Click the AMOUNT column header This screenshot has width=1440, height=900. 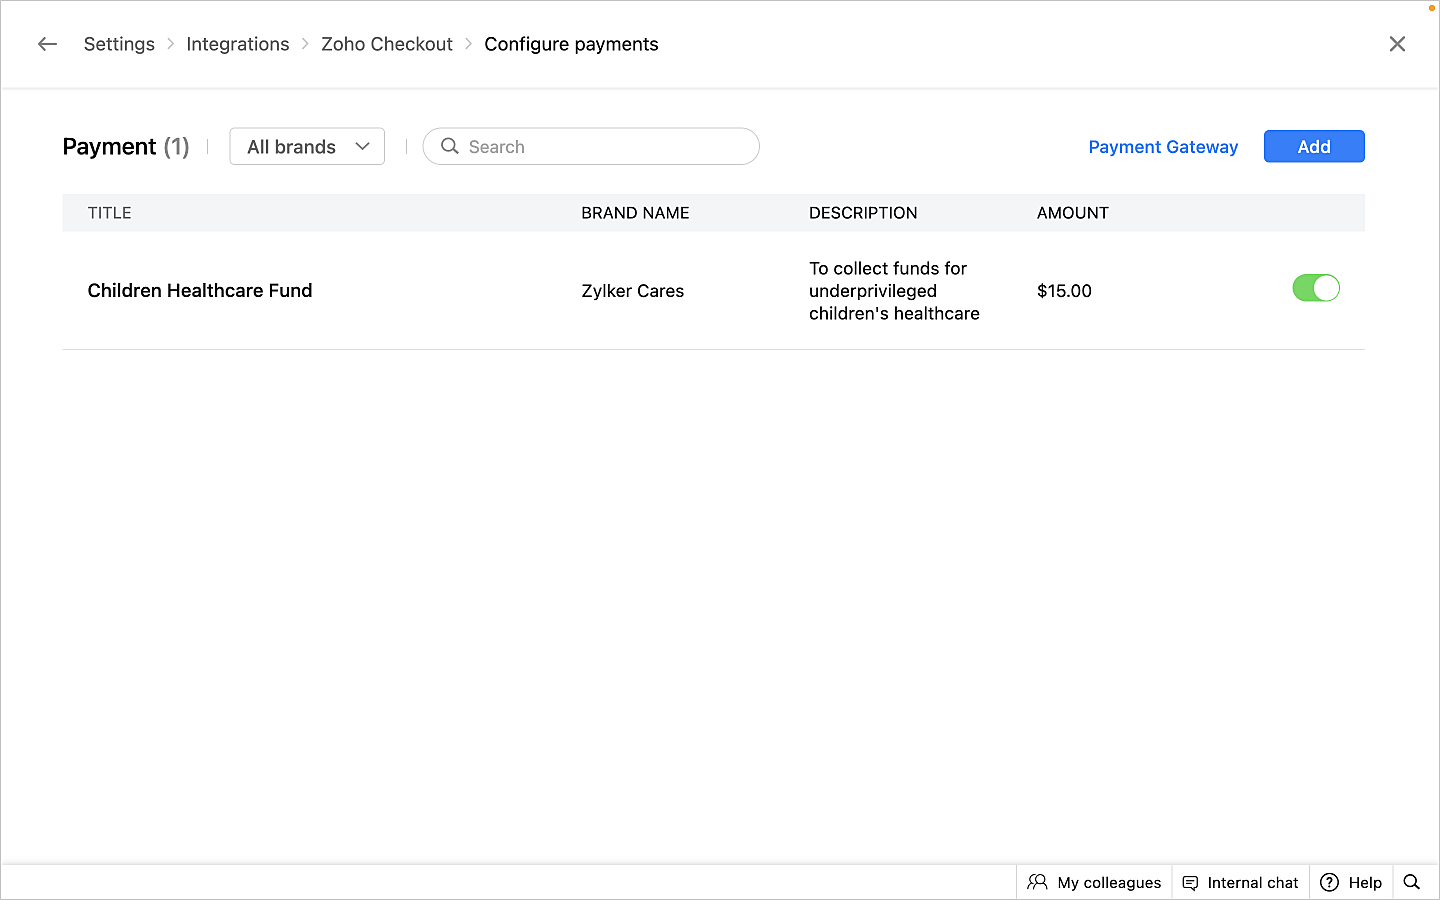(x=1072, y=213)
